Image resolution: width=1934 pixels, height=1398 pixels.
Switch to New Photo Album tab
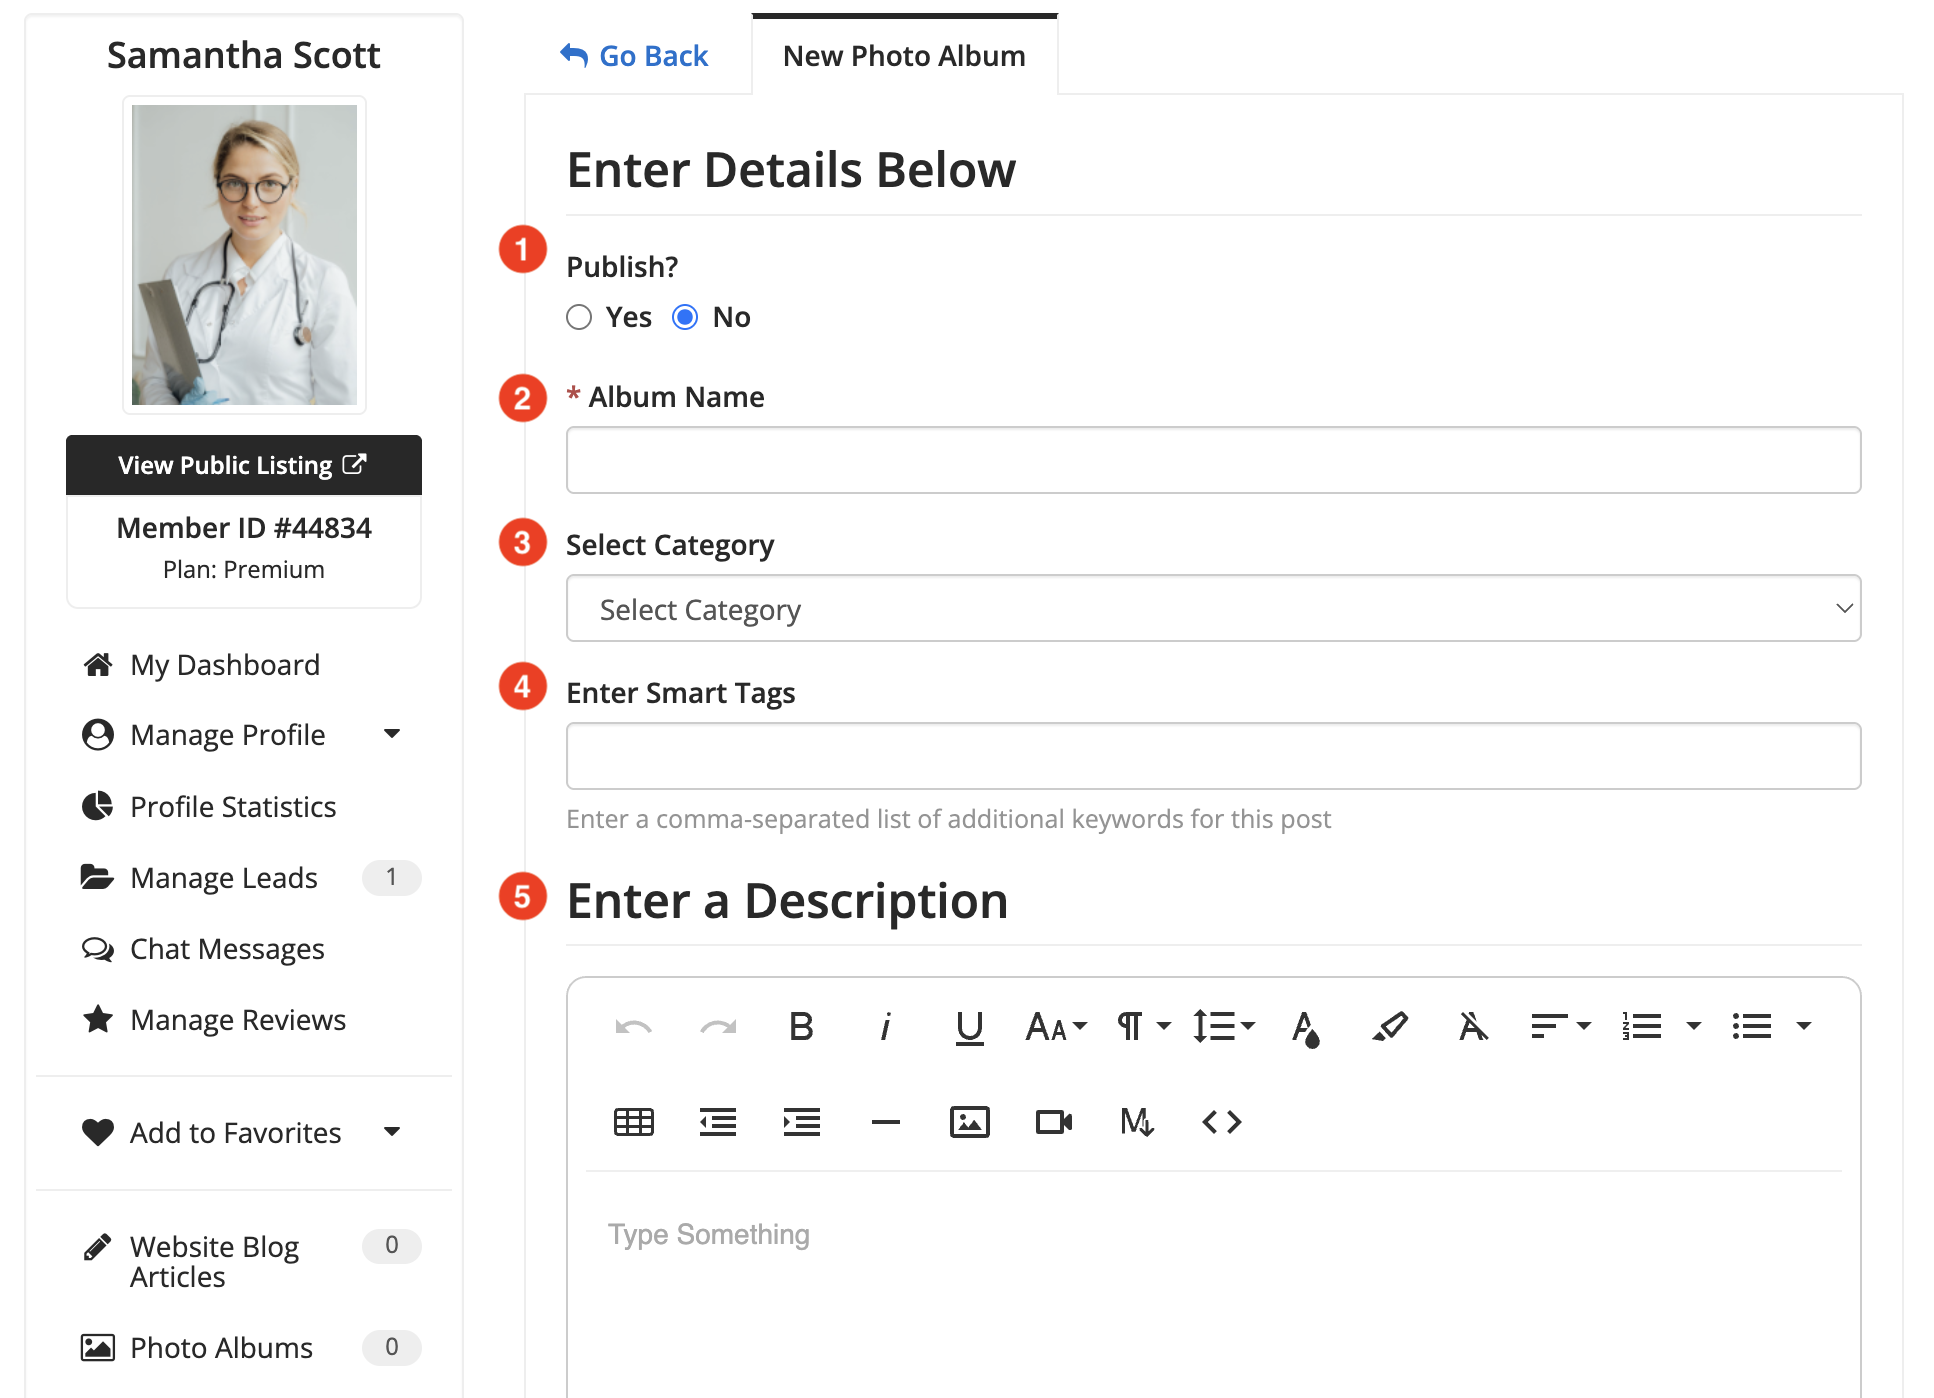[904, 56]
